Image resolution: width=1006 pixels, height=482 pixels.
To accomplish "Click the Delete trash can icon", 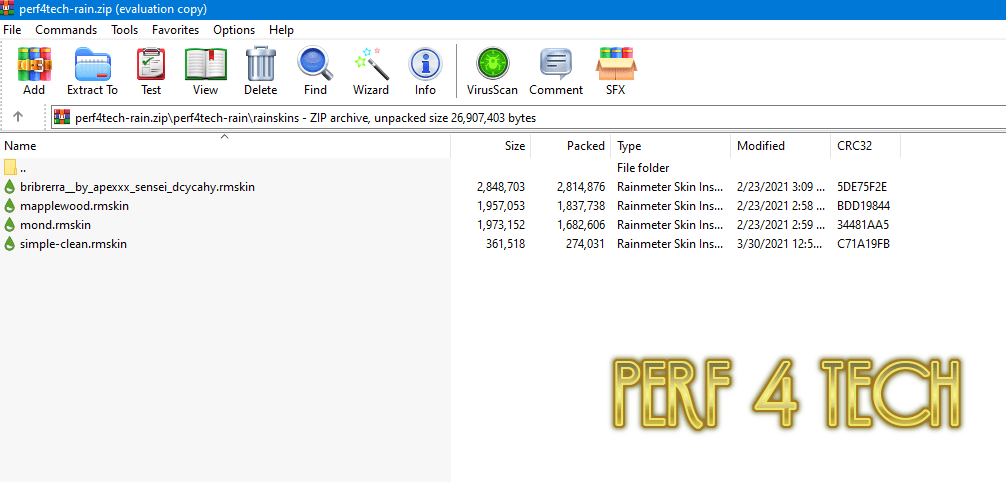I will [x=260, y=64].
